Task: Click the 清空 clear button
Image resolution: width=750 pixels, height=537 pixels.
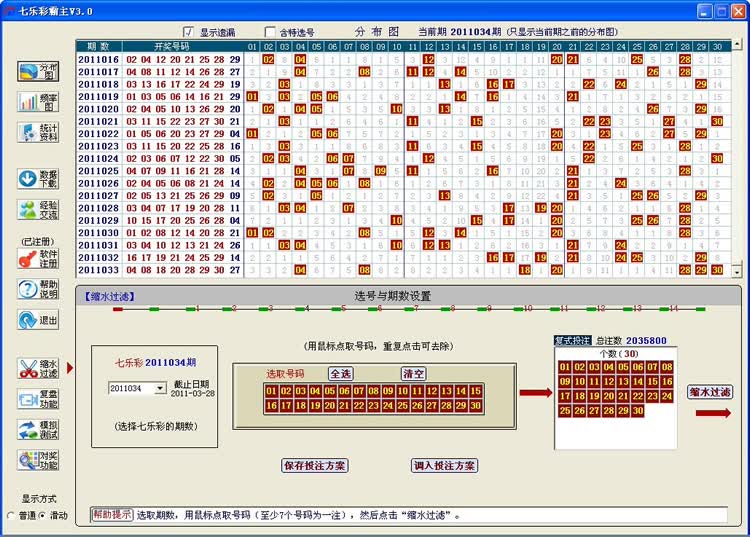Action: [x=413, y=373]
